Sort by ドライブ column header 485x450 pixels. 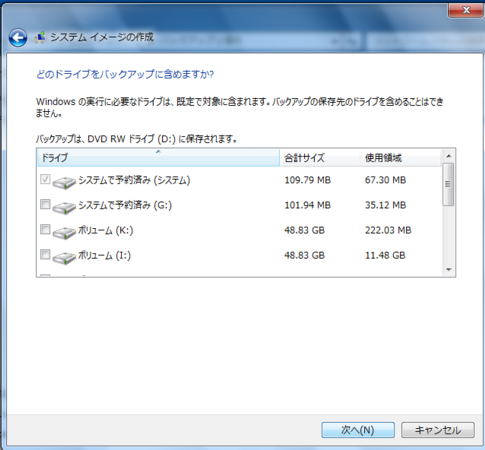click(158, 158)
